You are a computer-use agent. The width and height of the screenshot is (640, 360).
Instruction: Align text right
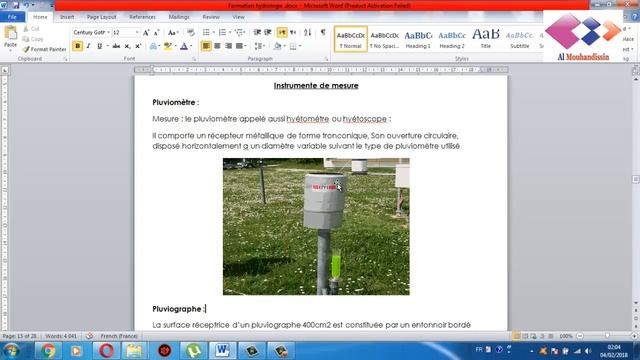[x=228, y=46]
